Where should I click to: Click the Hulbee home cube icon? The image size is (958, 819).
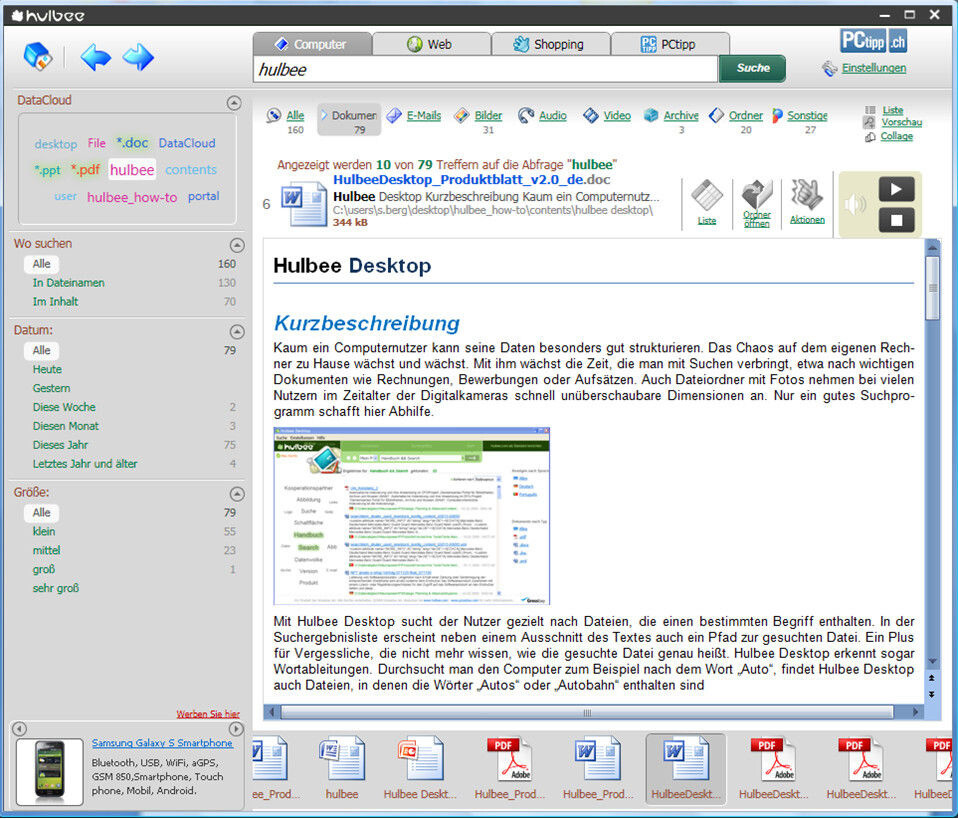pos(37,57)
